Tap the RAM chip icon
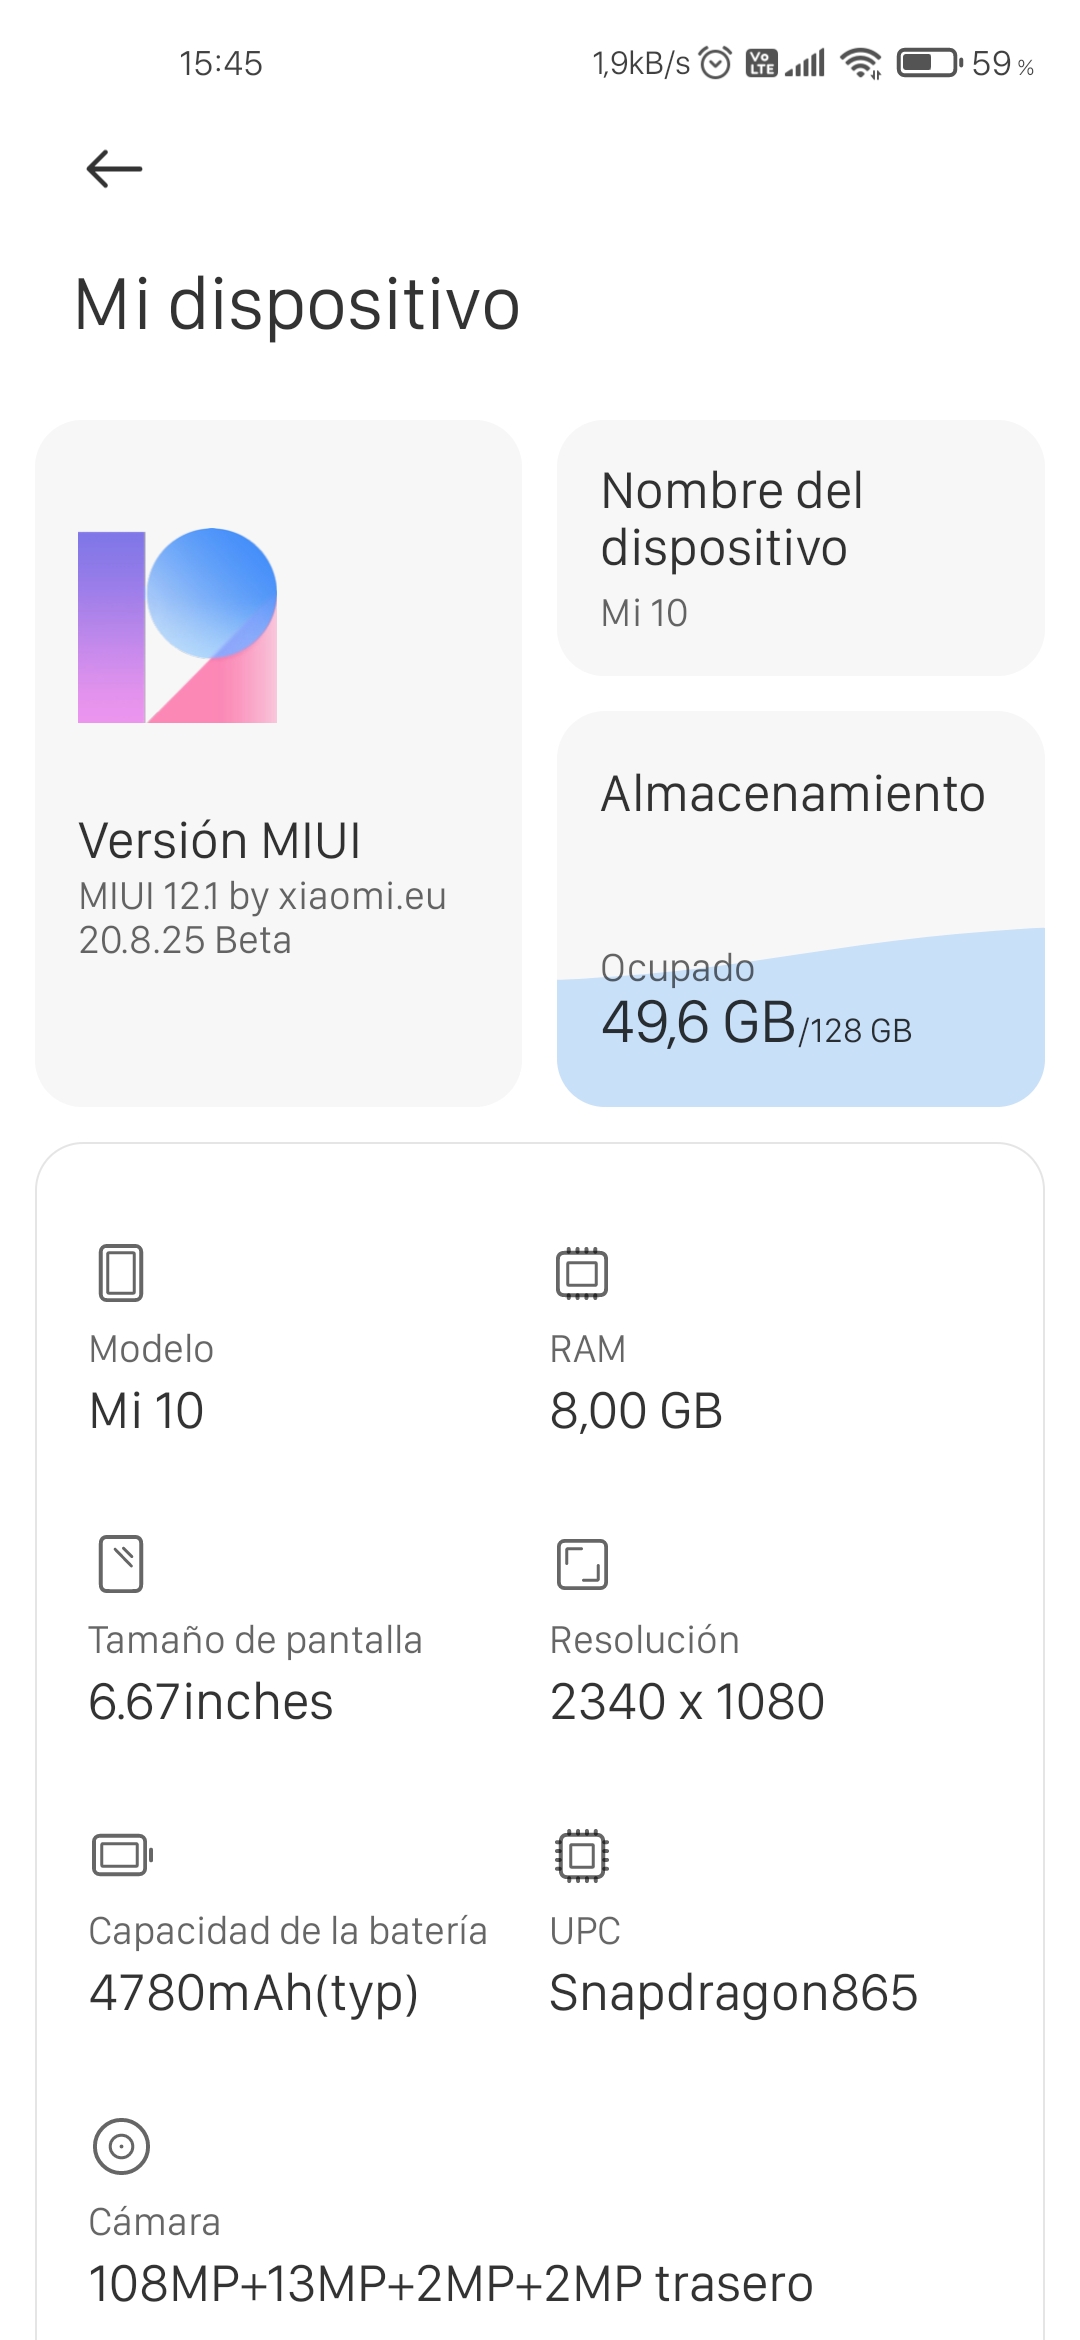Image resolution: width=1080 pixels, height=2340 pixels. (x=582, y=1273)
